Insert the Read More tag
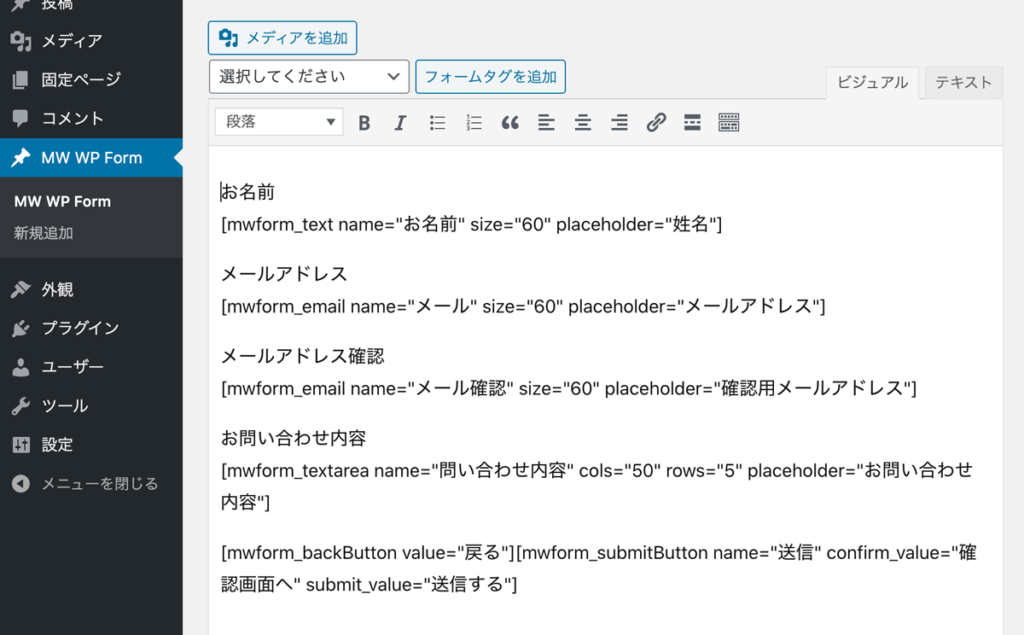Screen dimensions: 1024x635 pos(692,123)
